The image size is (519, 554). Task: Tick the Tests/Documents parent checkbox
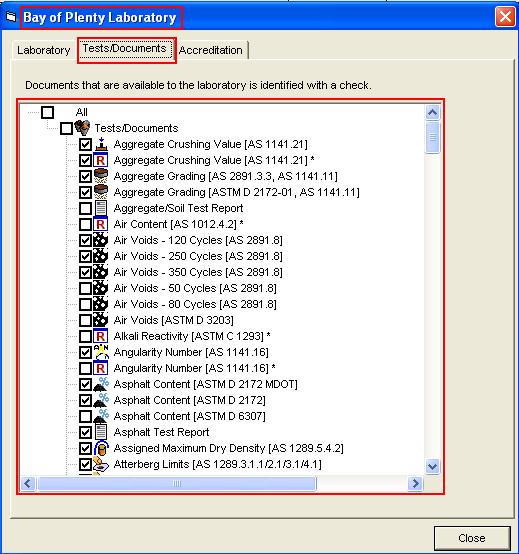tap(66, 128)
